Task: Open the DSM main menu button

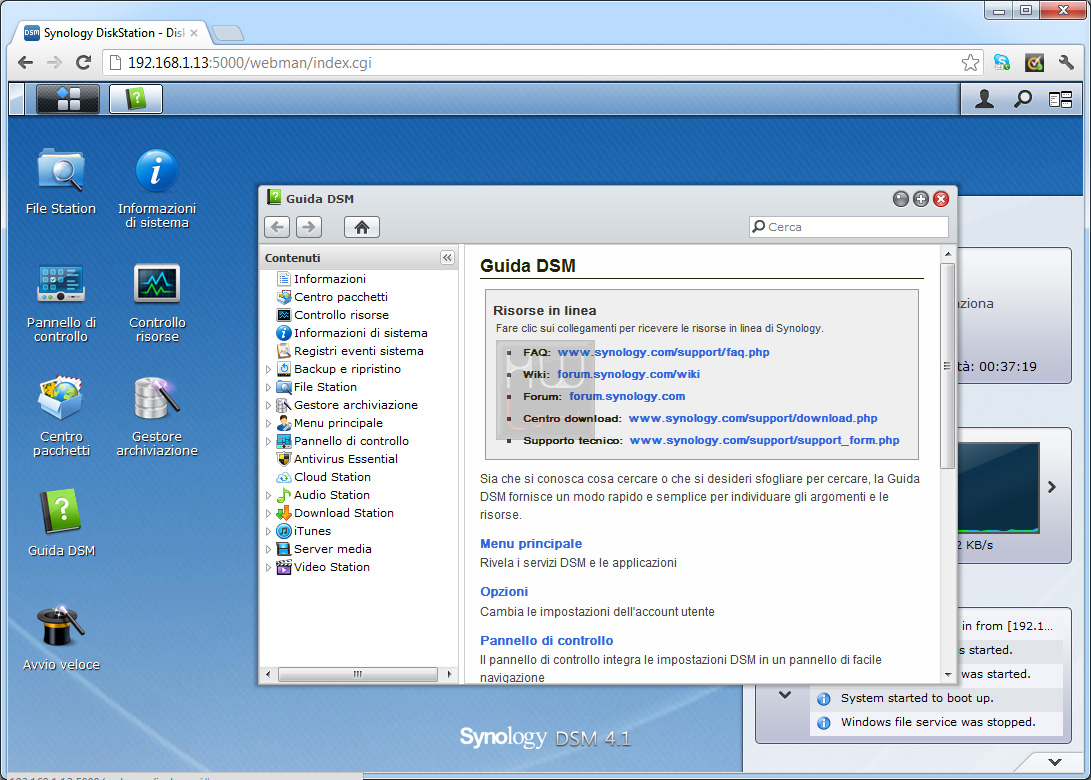Action: [x=67, y=99]
